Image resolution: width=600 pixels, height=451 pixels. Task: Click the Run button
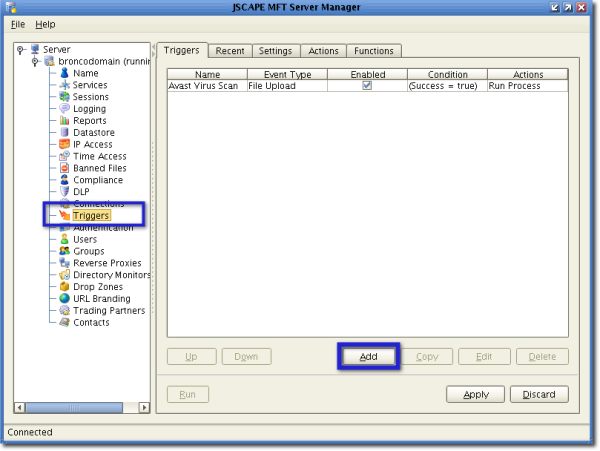point(188,394)
